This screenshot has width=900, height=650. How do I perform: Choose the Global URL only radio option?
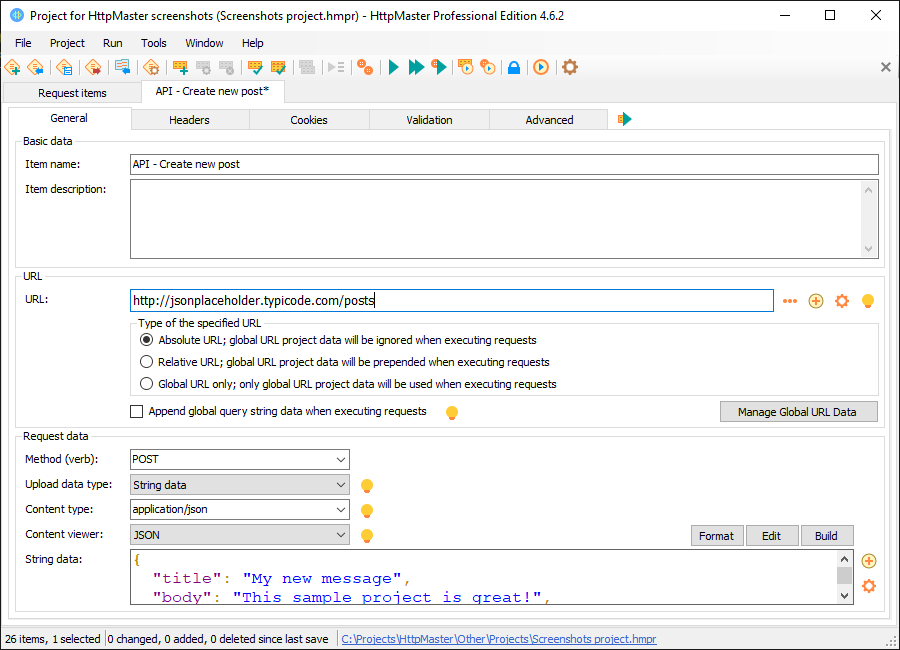[x=147, y=384]
